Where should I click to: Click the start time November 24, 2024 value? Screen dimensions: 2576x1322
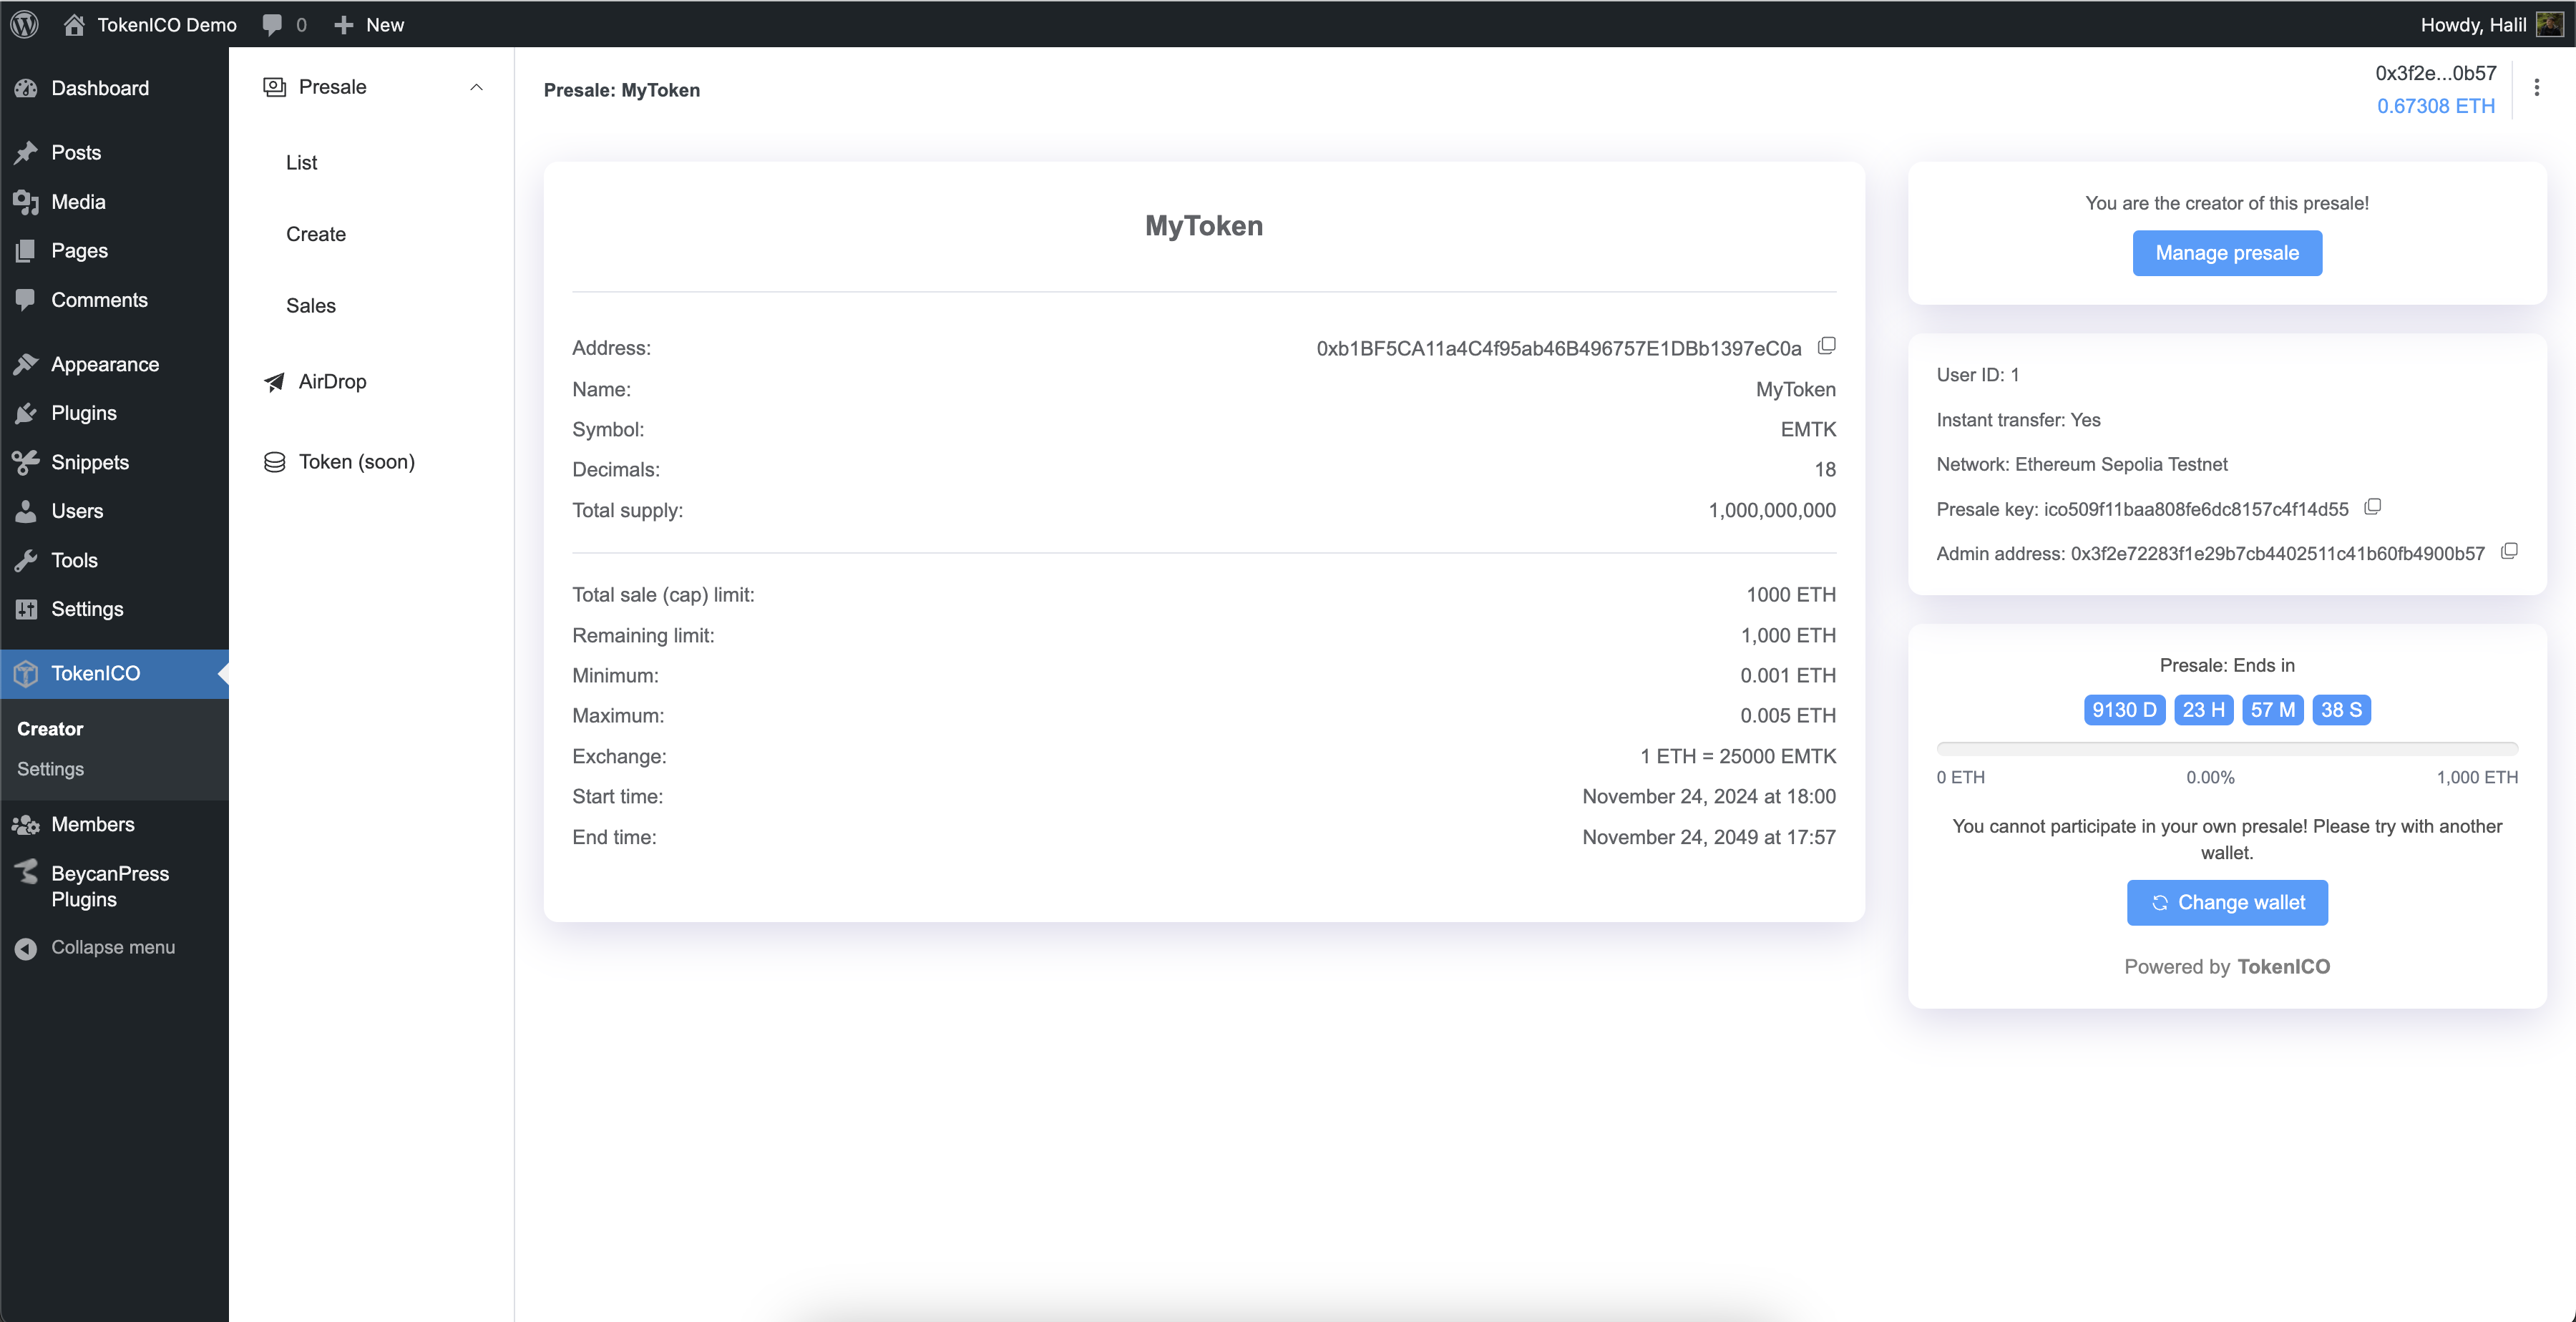coord(1709,797)
